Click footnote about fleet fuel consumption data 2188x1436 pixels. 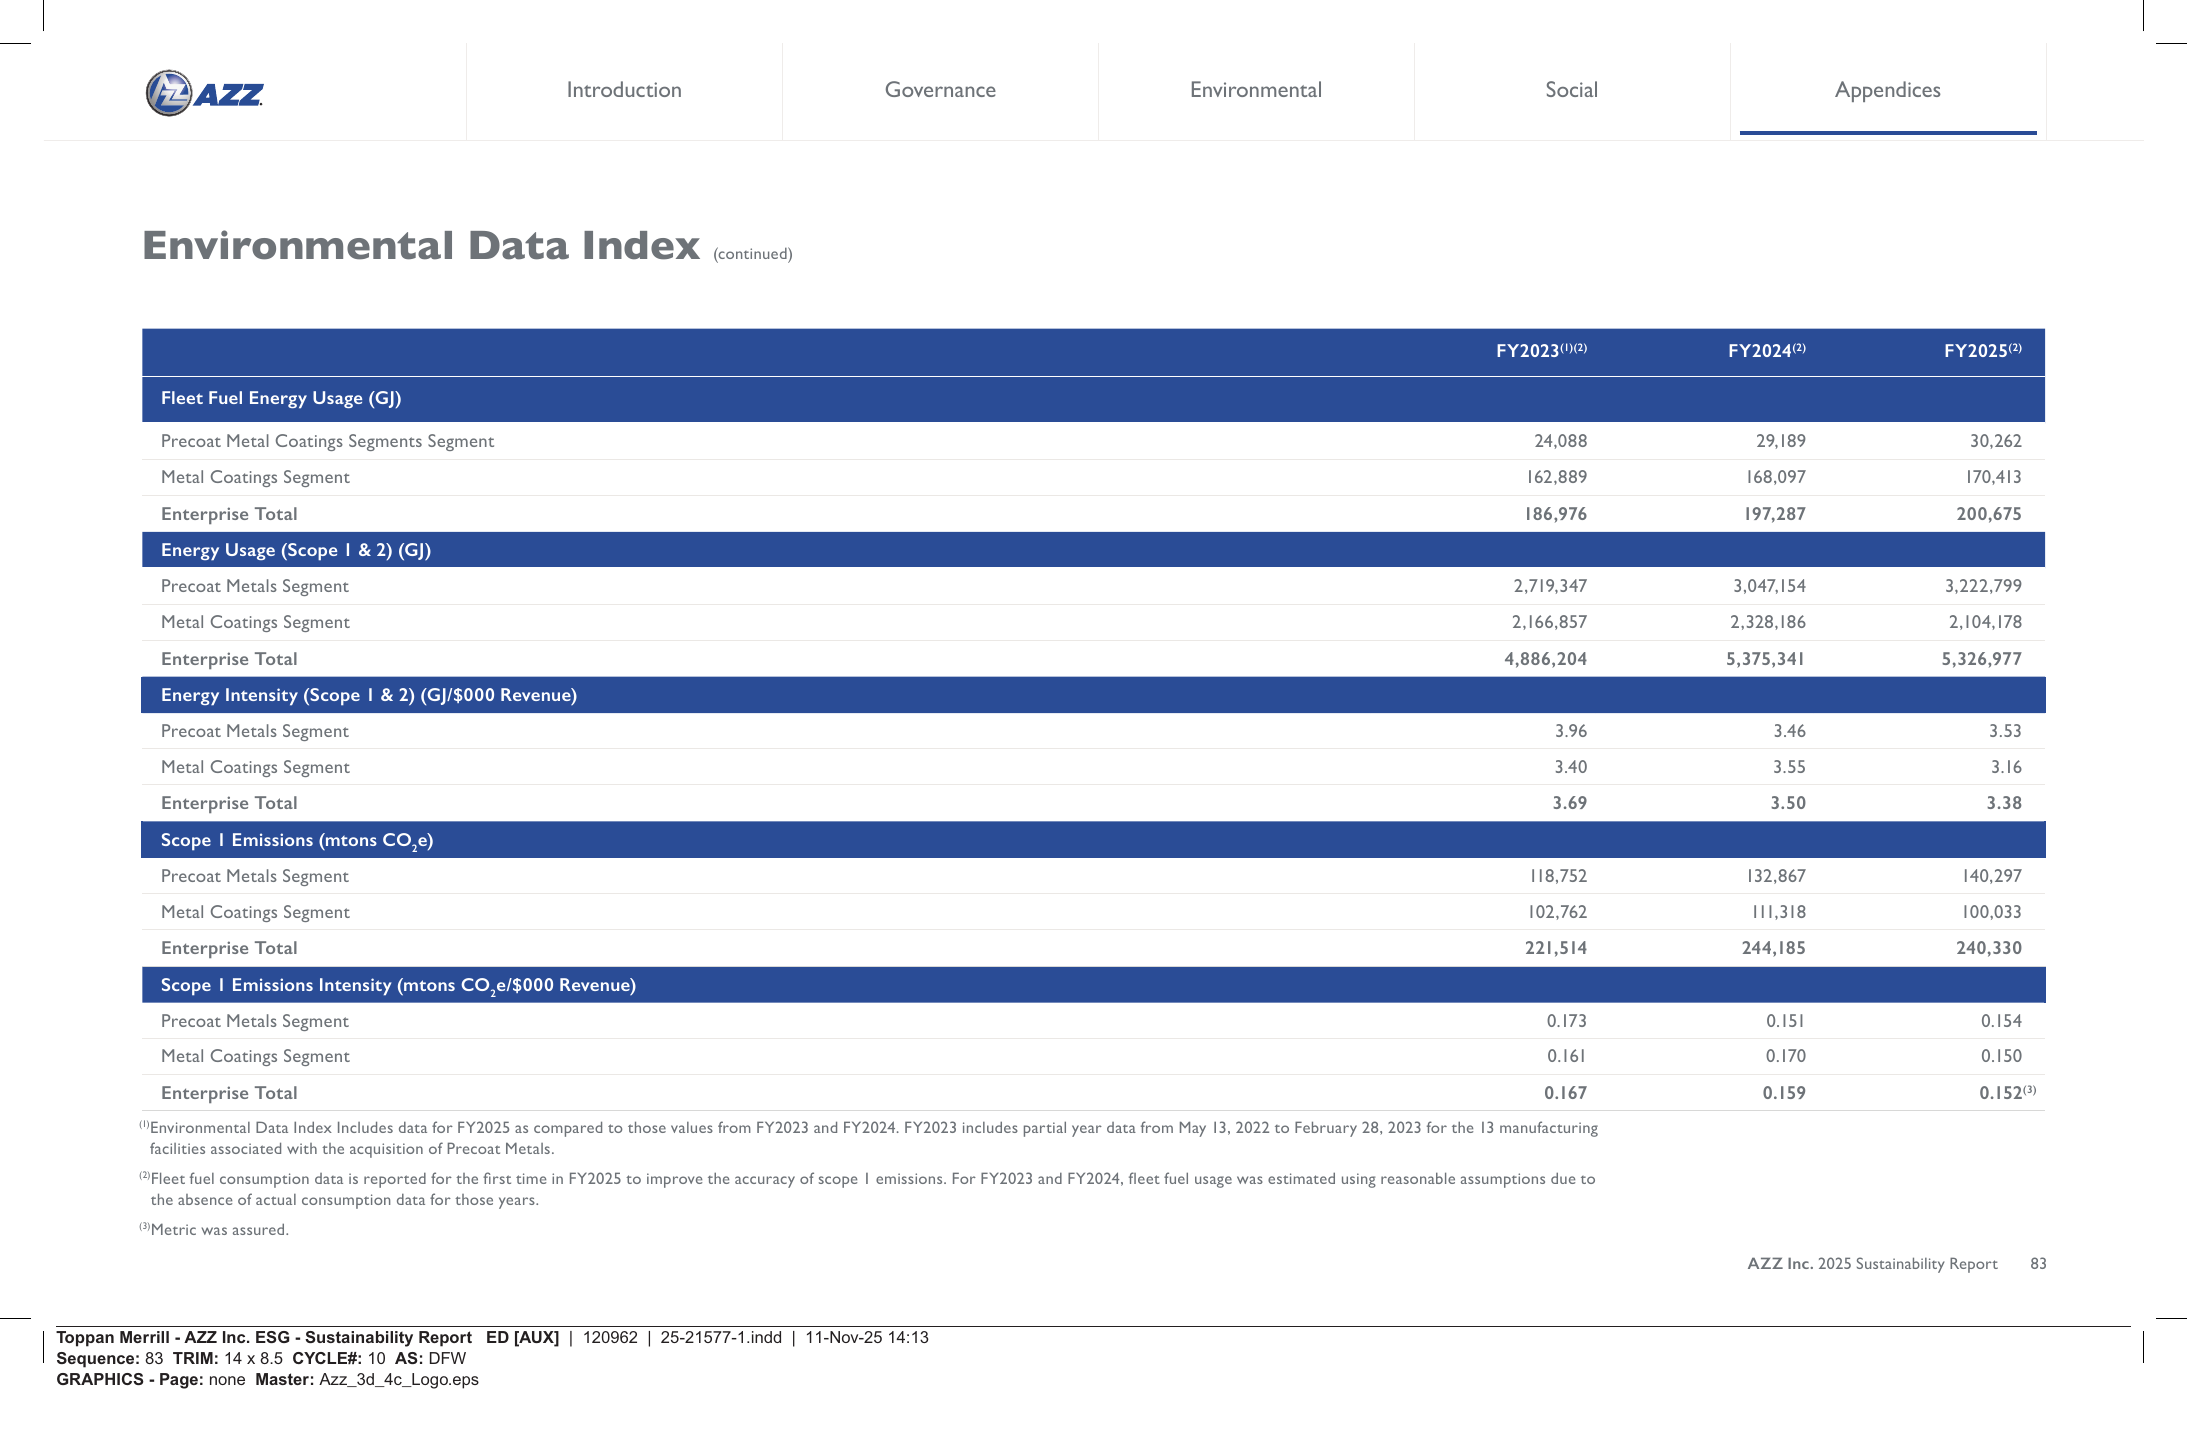(x=867, y=1189)
